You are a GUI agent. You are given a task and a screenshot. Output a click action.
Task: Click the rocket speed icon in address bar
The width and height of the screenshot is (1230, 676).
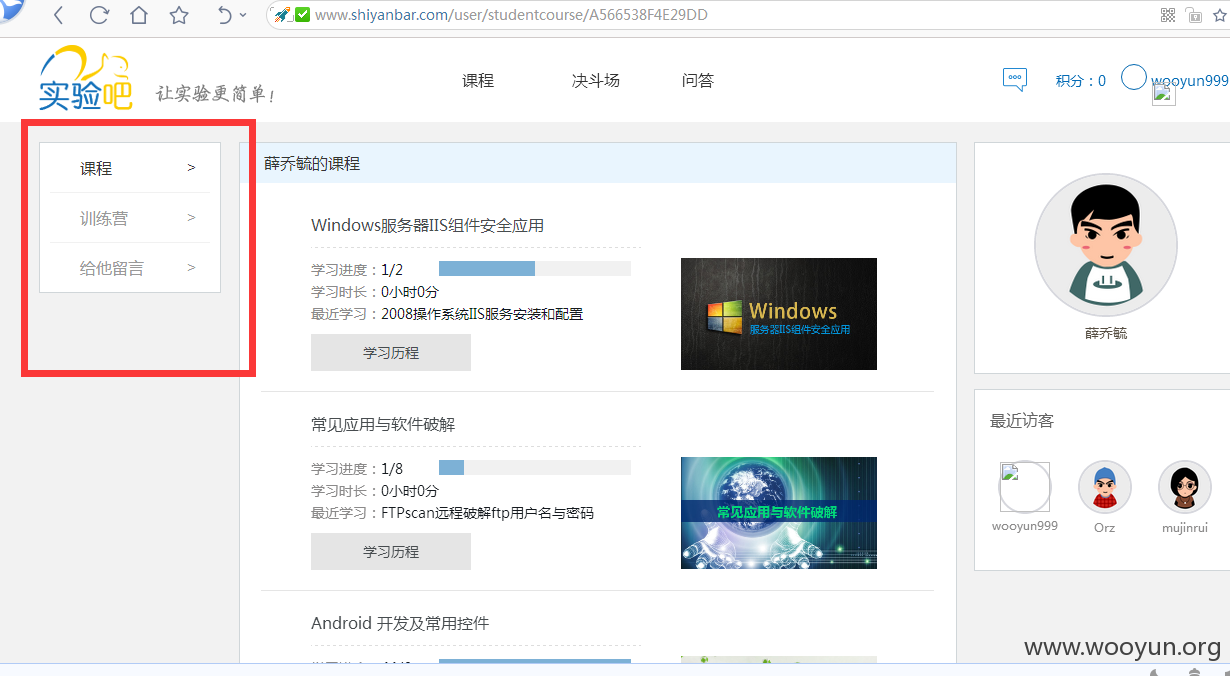coord(282,15)
